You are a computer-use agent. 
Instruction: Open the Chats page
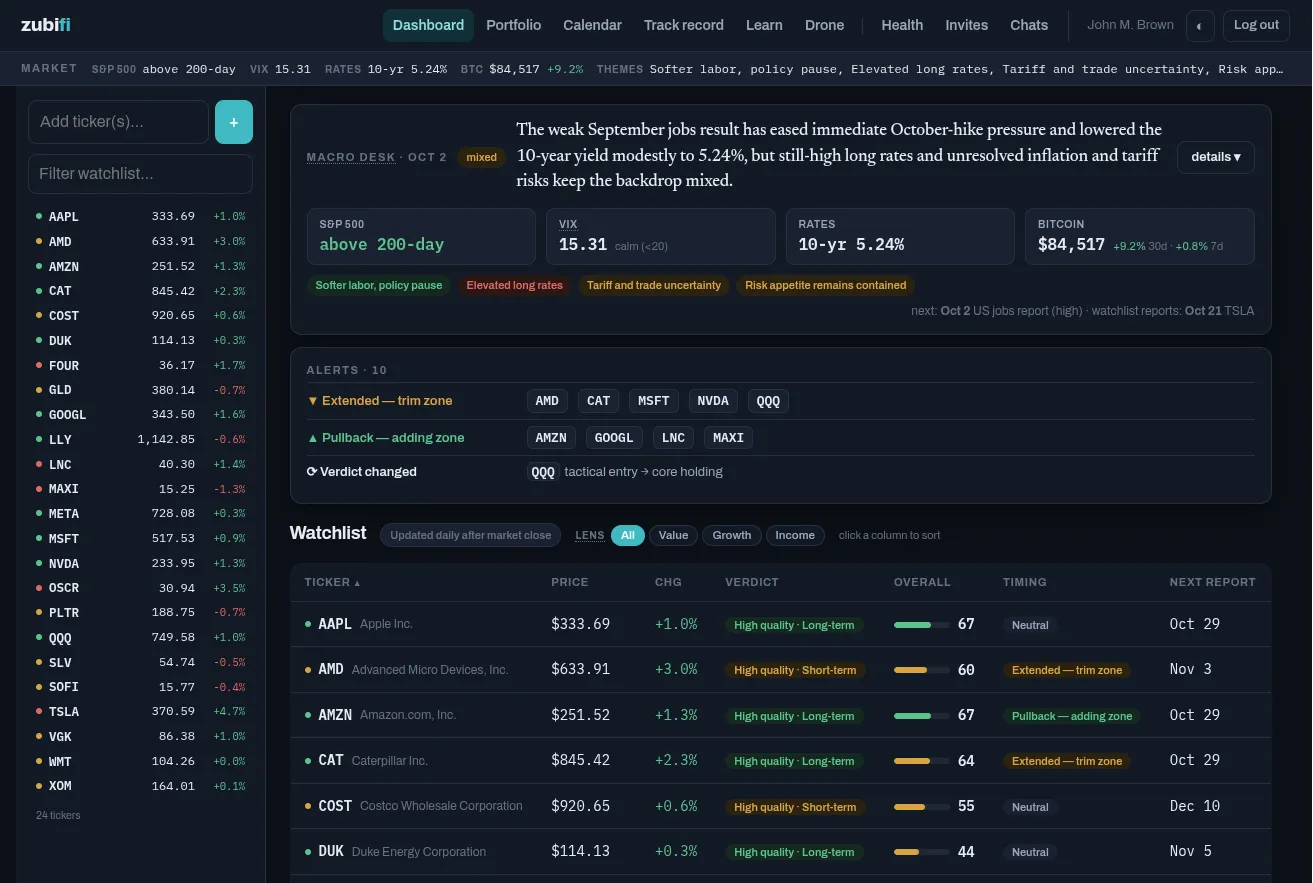(1029, 25)
